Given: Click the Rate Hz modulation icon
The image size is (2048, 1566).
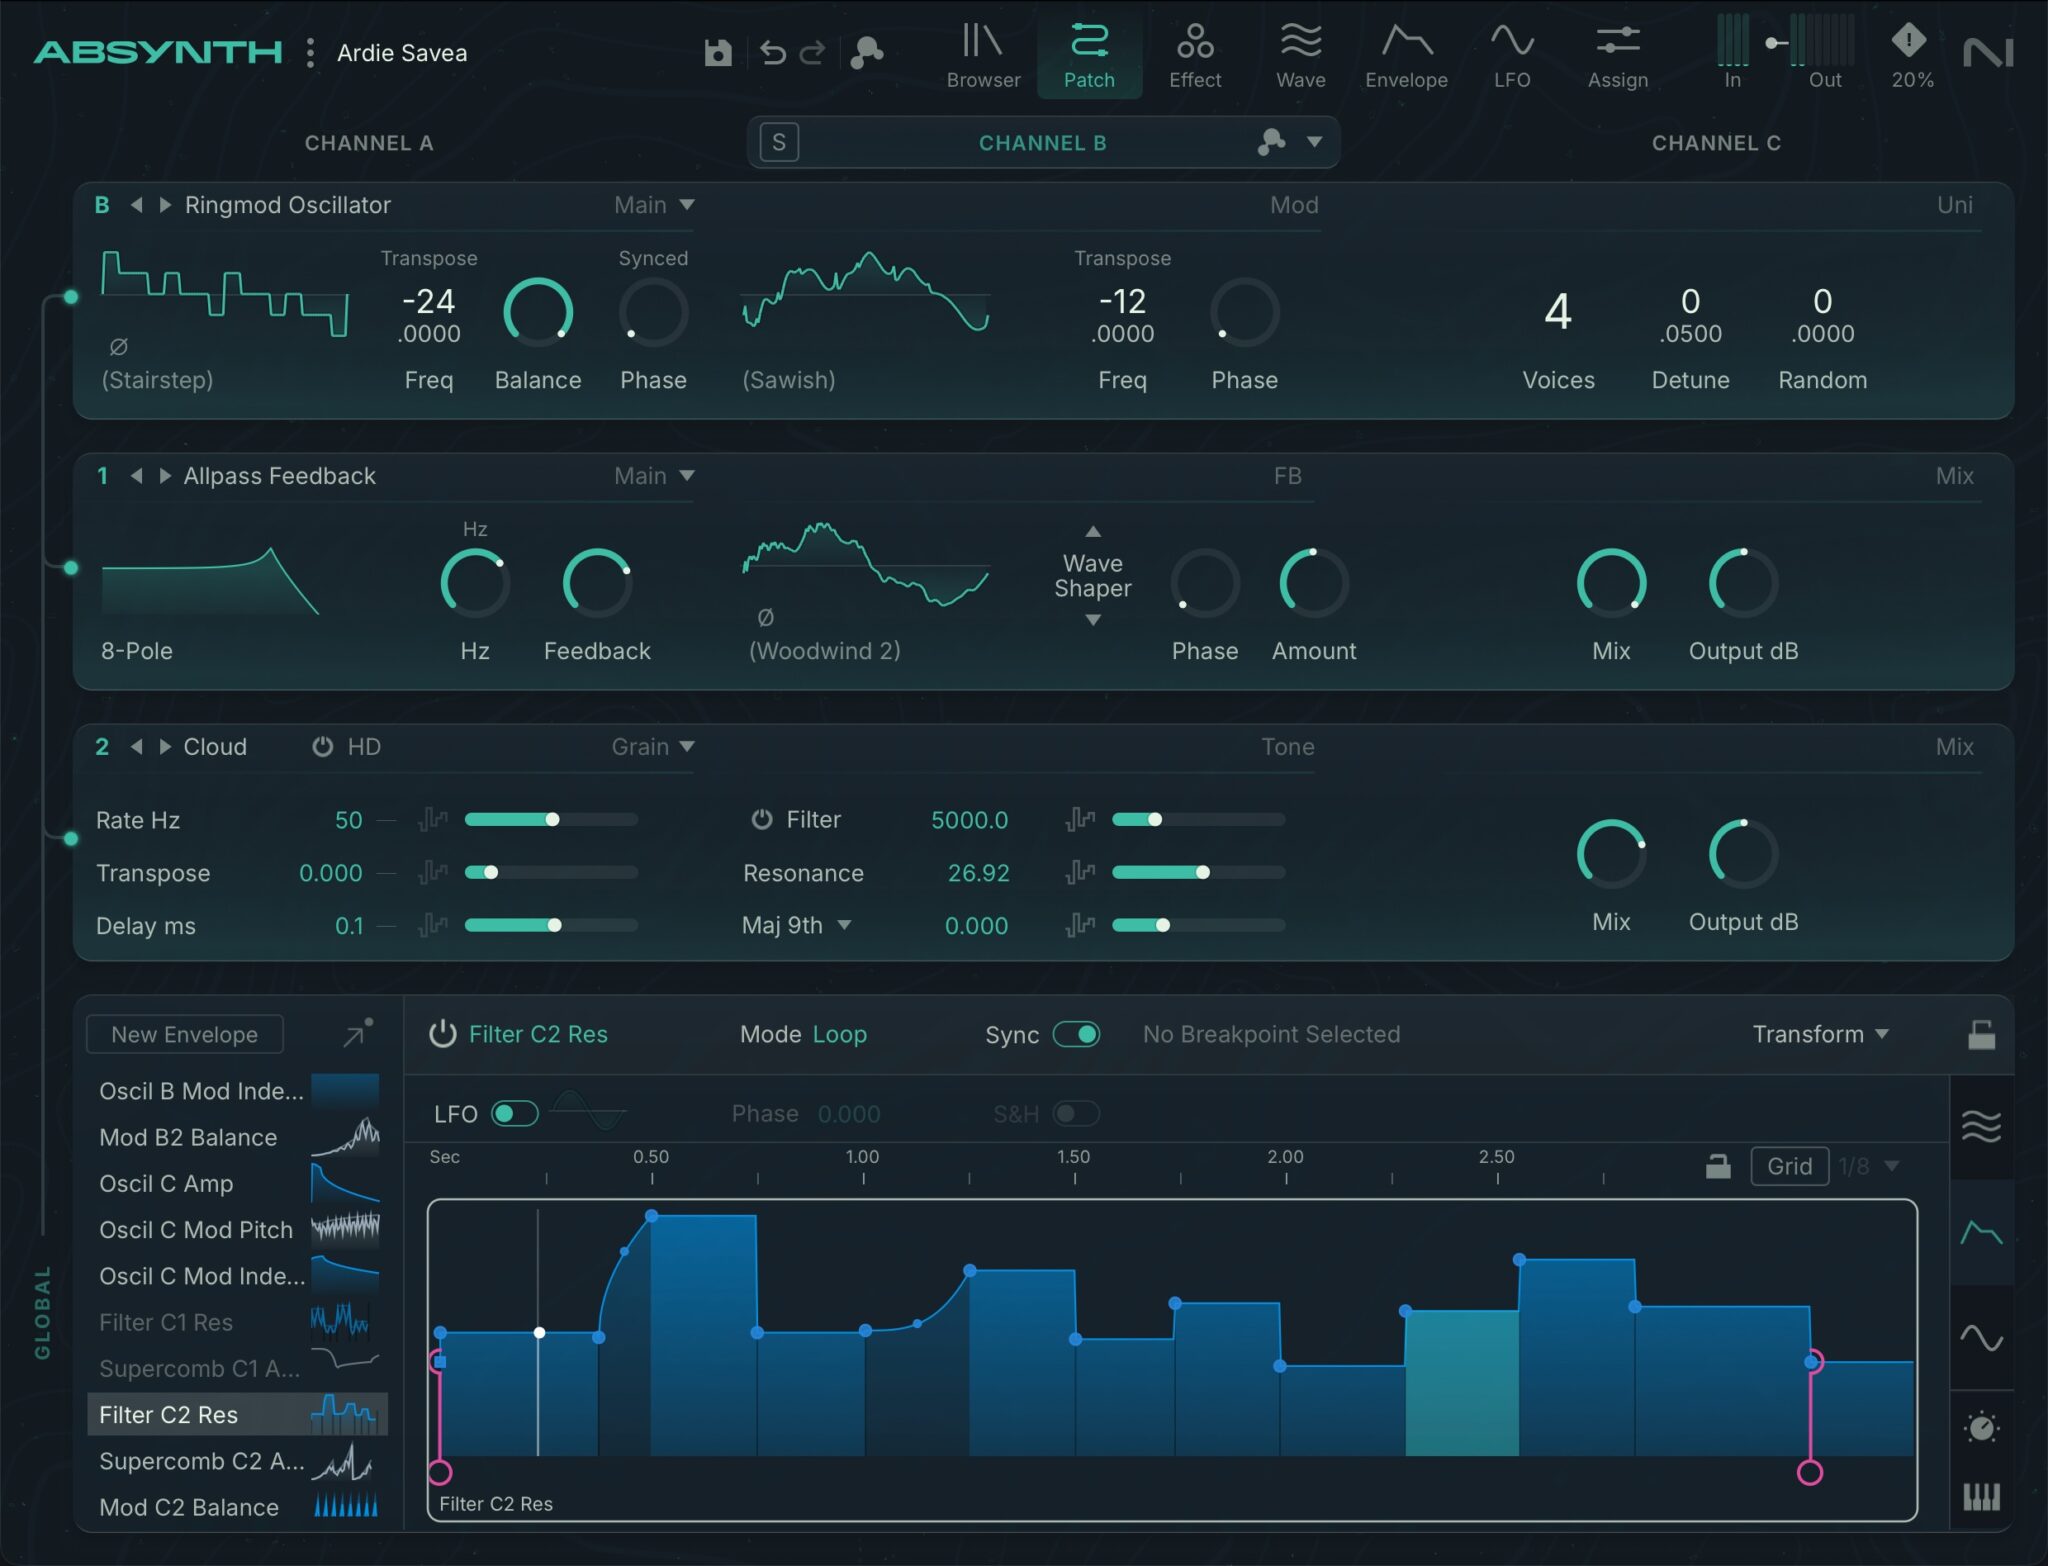Looking at the screenshot, I should pos(432,820).
